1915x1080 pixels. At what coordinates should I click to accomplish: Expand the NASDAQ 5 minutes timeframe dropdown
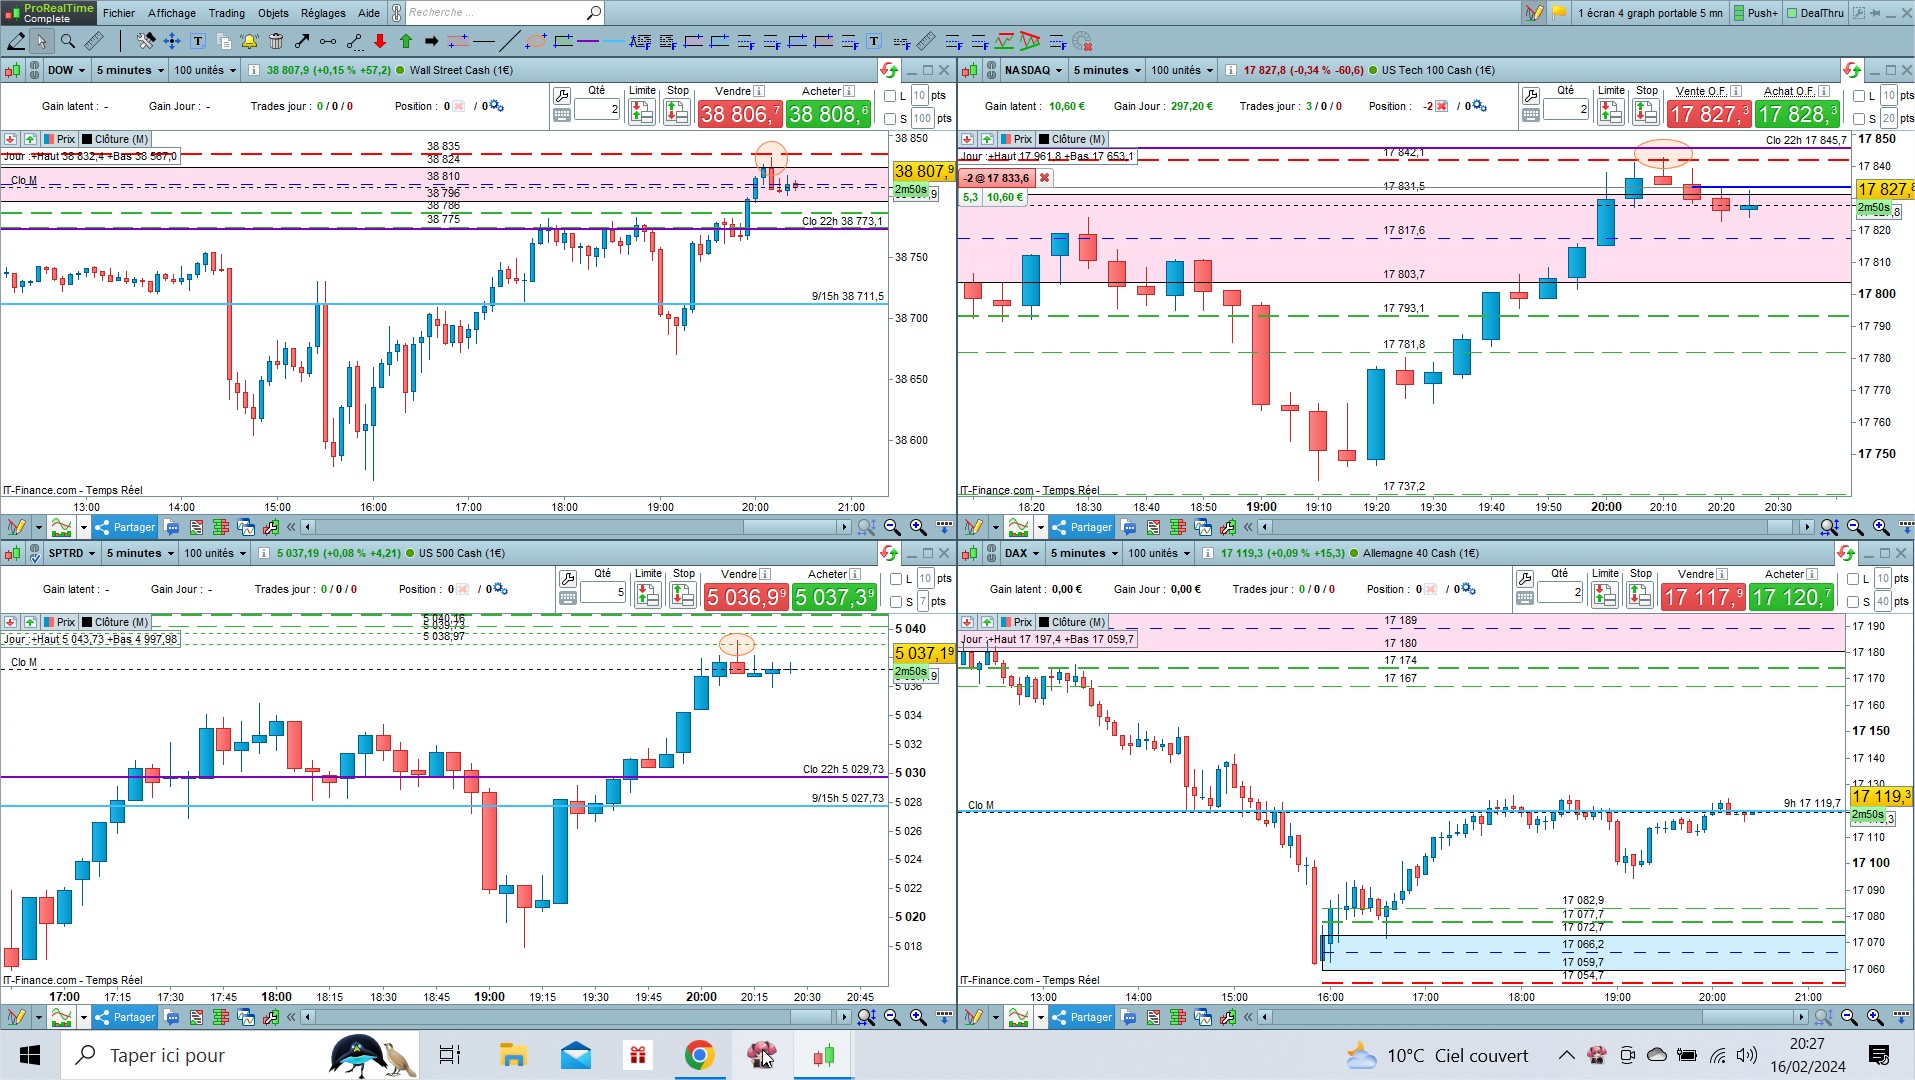(x=1106, y=70)
